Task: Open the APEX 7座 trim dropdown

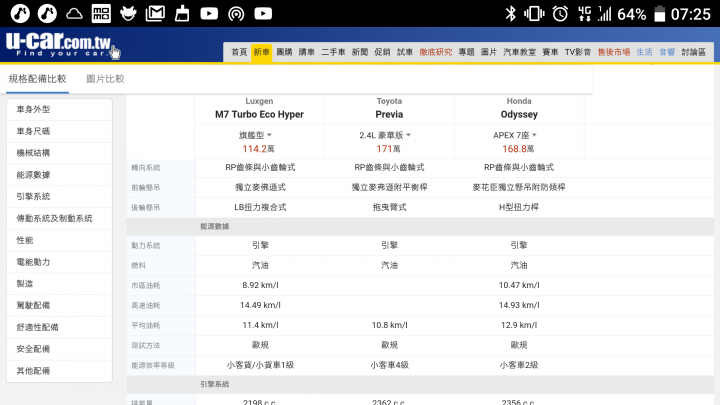Action: click(515, 135)
